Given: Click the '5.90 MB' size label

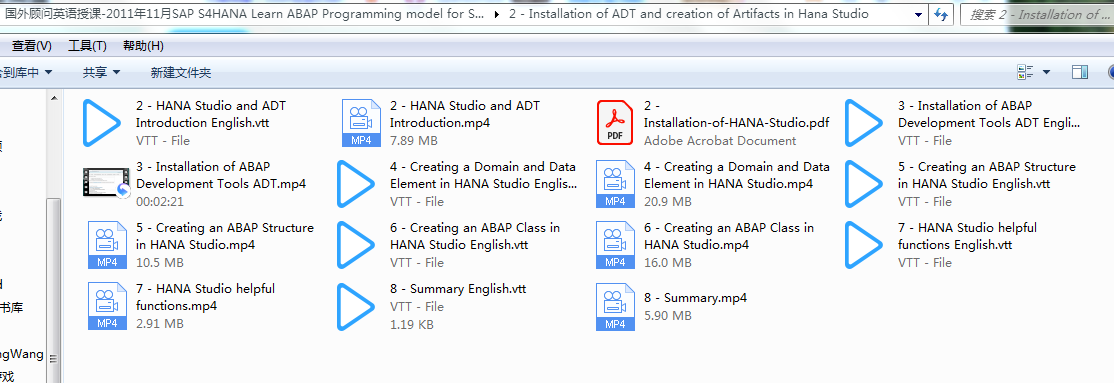Looking at the screenshot, I should 668,315.
